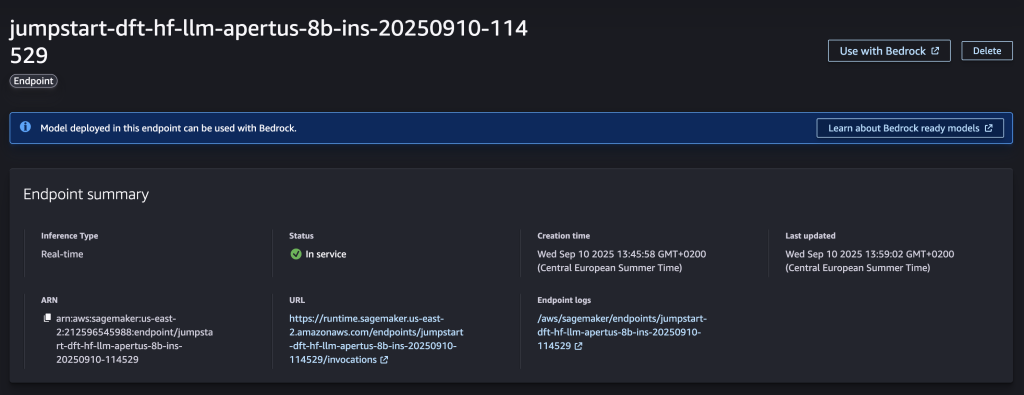Open Learn about Bedrock ready models
Viewport: 1024px width, 395px height.
(x=910, y=128)
